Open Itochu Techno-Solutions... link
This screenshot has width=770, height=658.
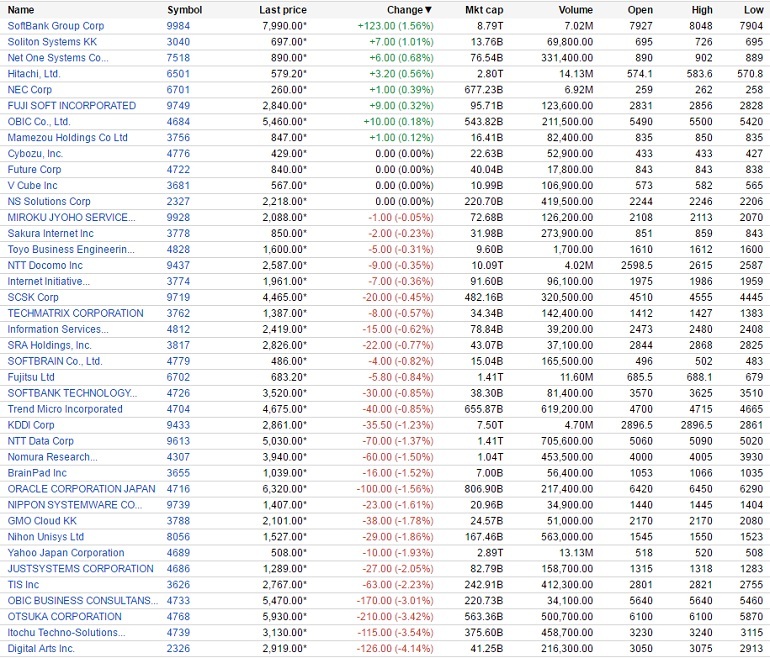66,632
